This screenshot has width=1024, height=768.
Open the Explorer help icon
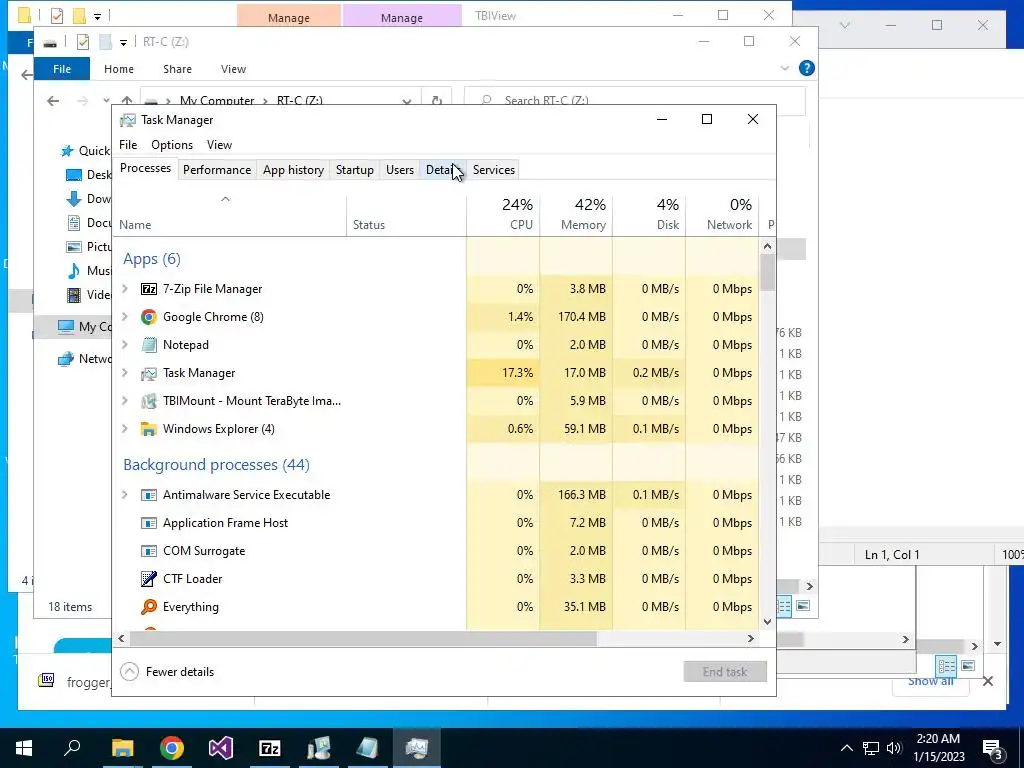pos(807,68)
